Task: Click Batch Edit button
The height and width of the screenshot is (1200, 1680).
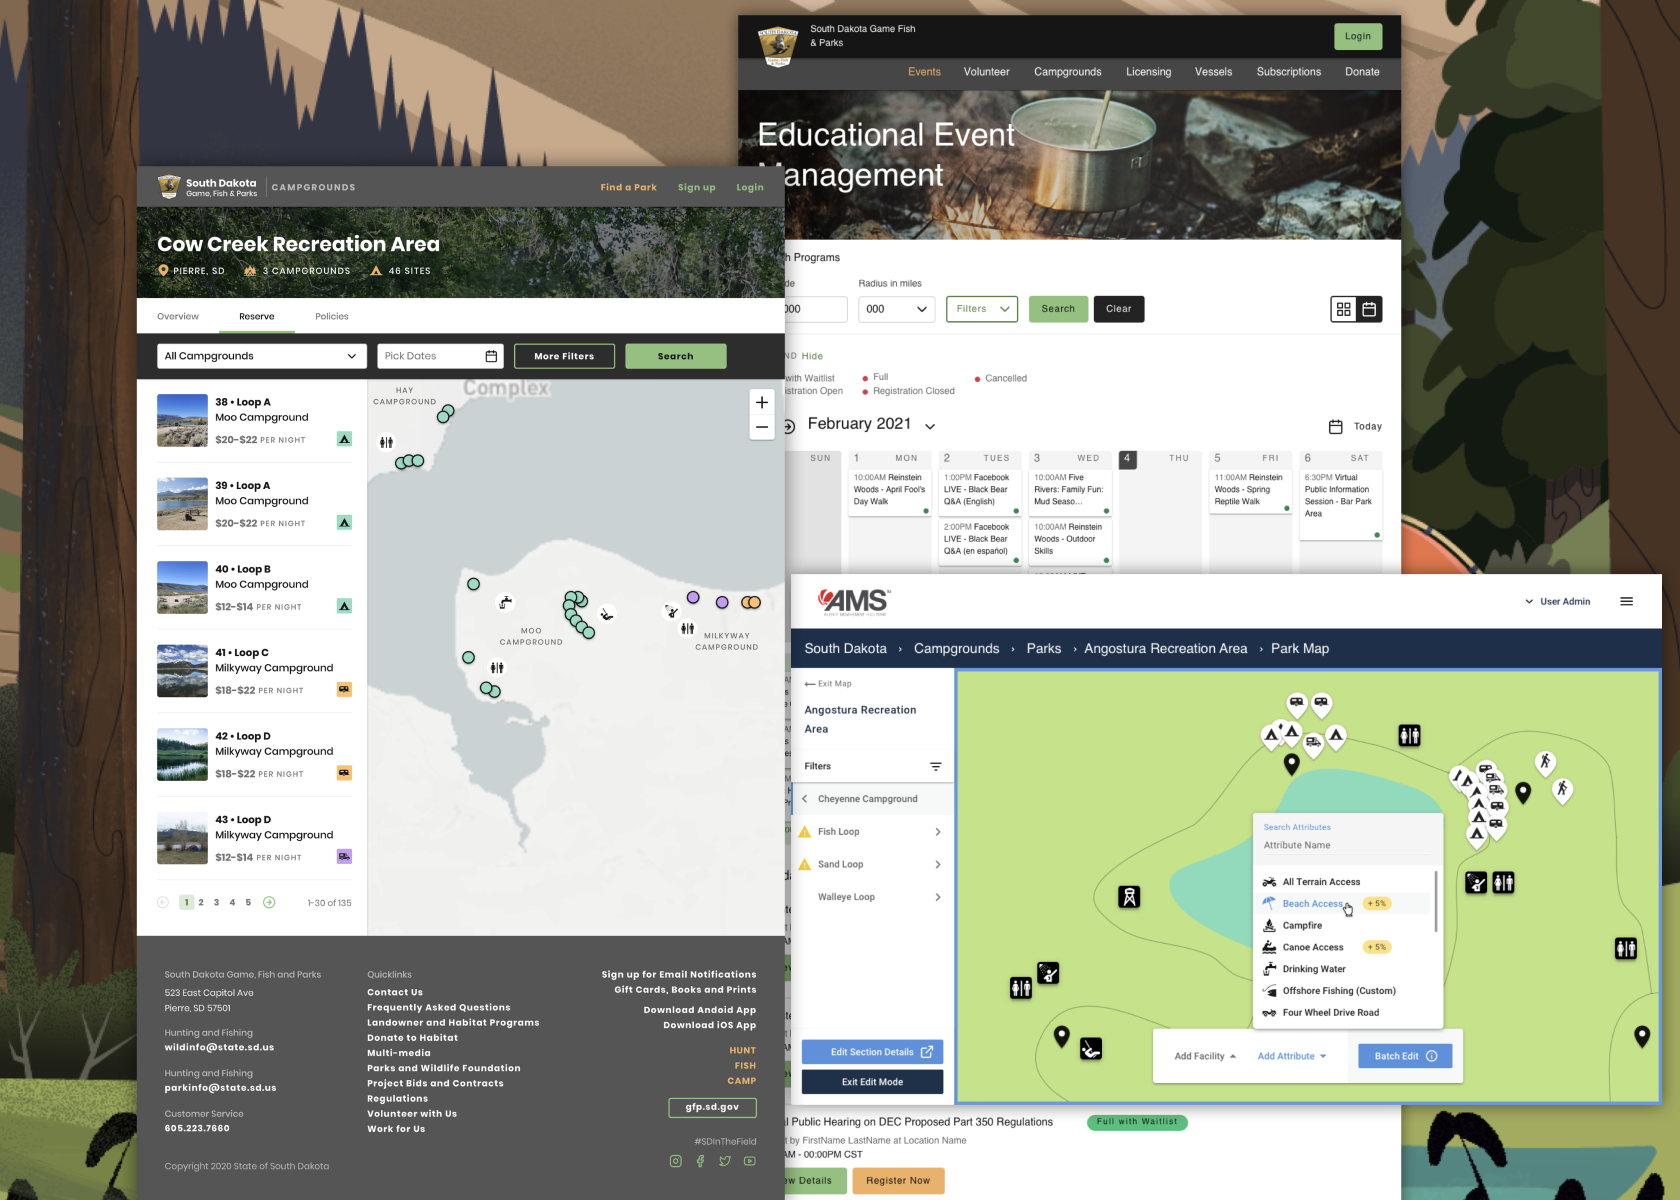Action: [1405, 1056]
